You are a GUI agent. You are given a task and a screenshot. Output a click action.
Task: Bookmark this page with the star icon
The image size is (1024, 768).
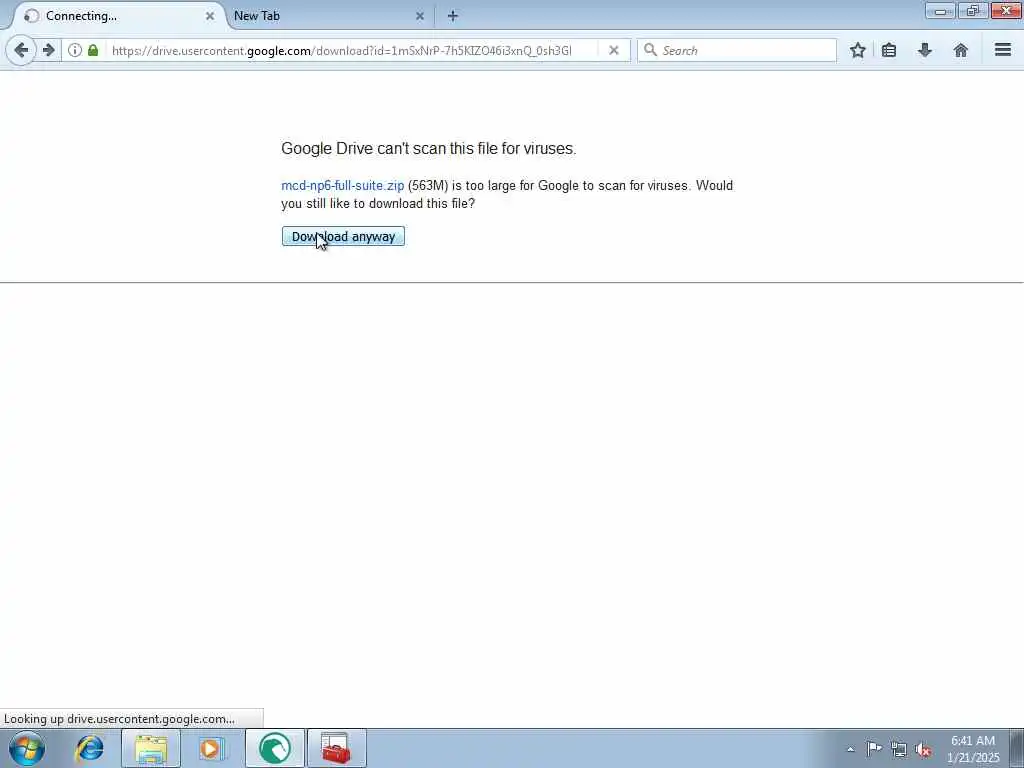point(857,50)
